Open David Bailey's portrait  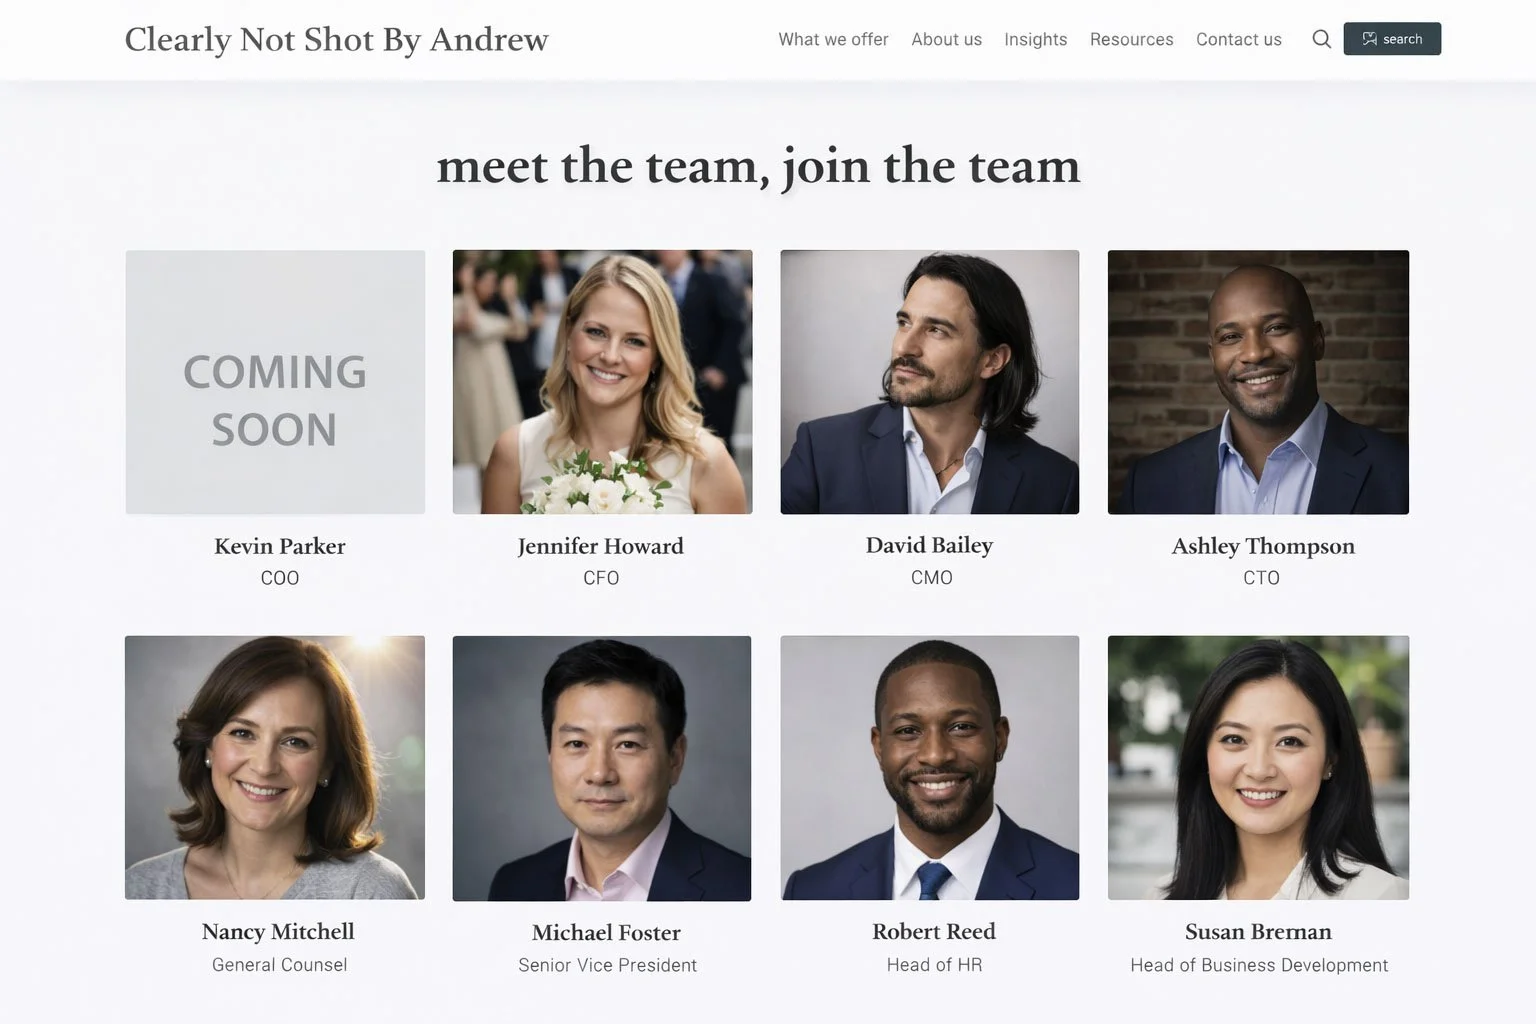coord(929,382)
